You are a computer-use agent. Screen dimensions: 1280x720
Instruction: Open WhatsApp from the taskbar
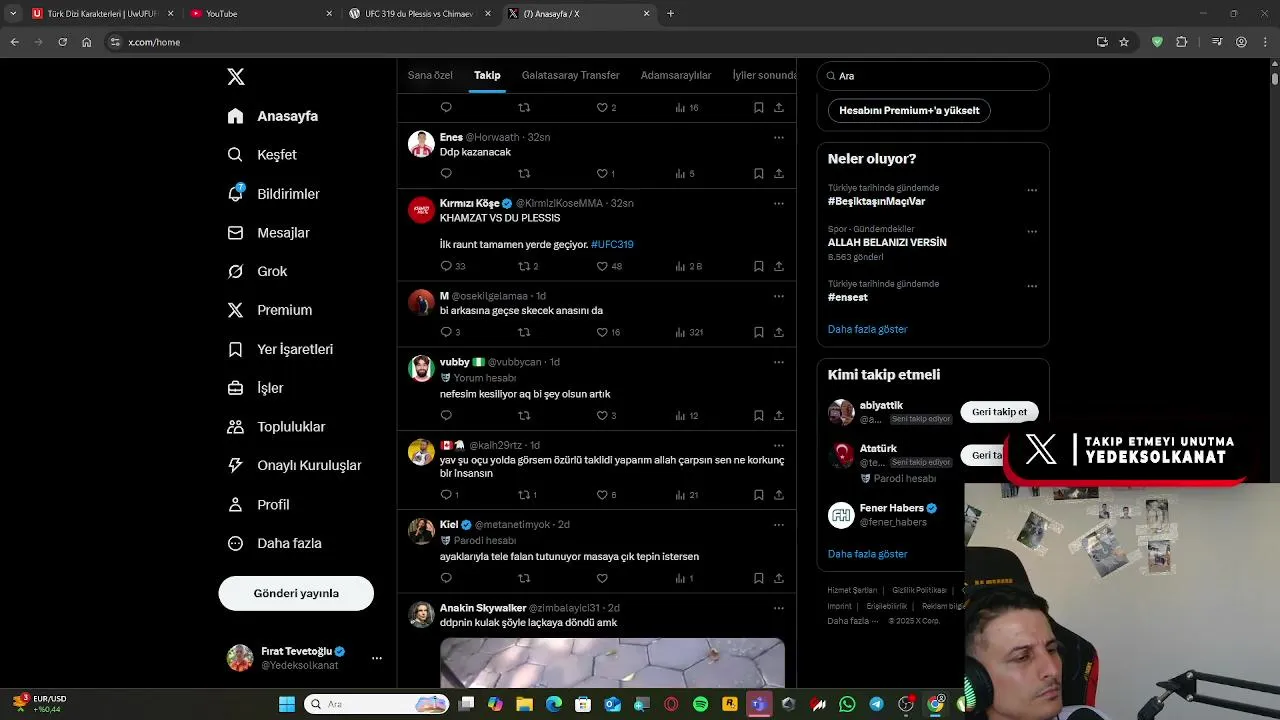[847, 705]
